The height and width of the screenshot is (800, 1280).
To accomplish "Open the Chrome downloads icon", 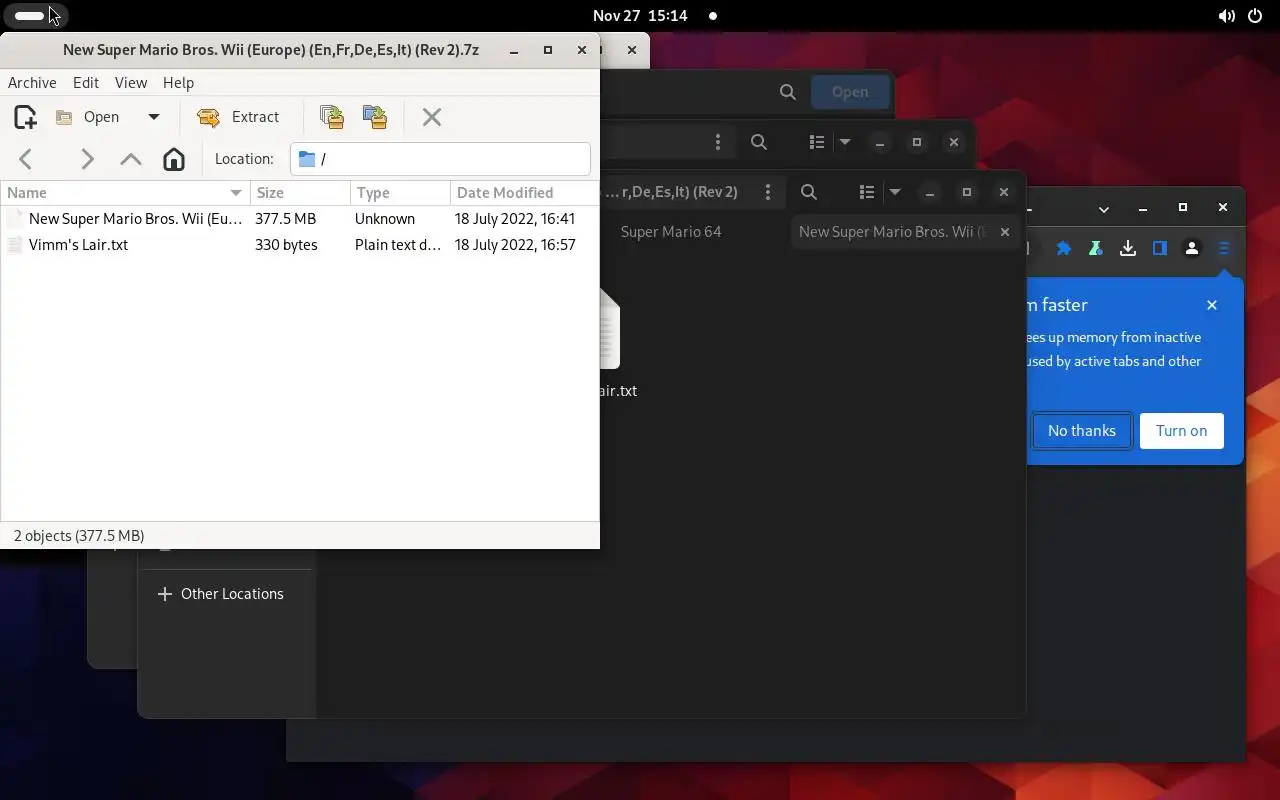I will tap(1128, 249).
